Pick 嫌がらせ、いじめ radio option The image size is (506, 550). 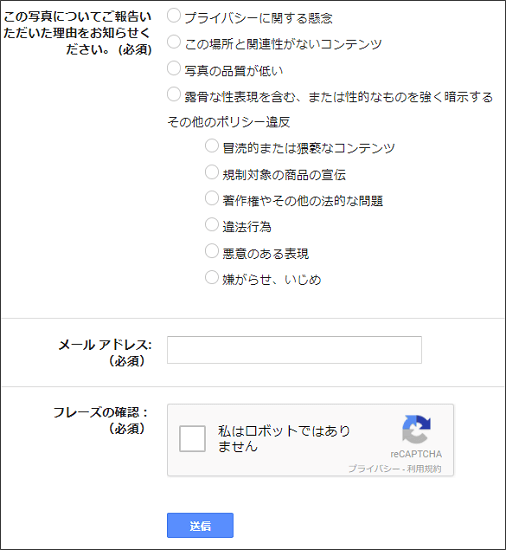pos(211,277)
